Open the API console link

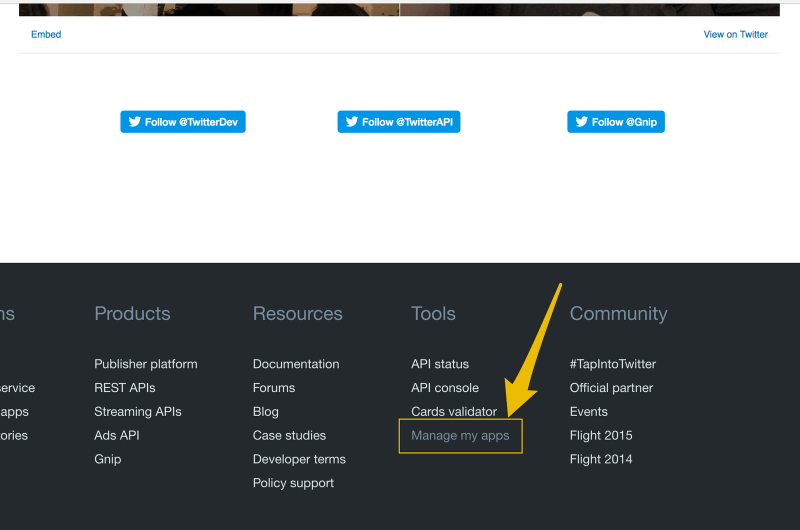click(445, 388)
